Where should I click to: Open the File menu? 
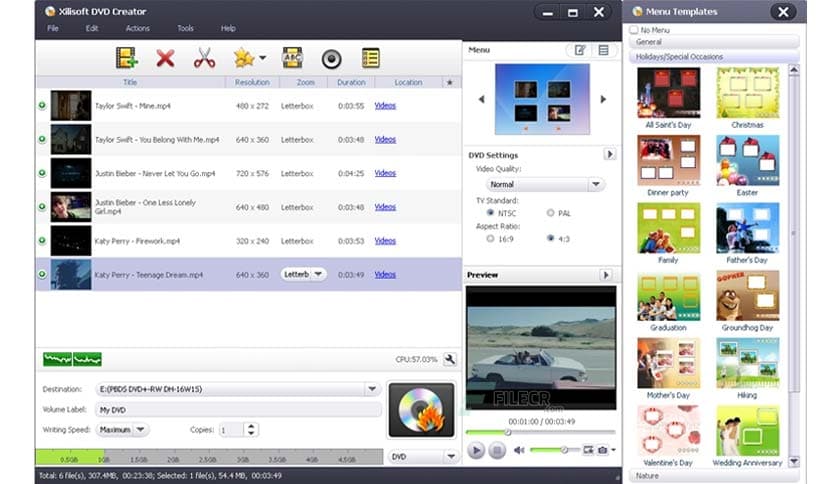(x=53, y=28)
